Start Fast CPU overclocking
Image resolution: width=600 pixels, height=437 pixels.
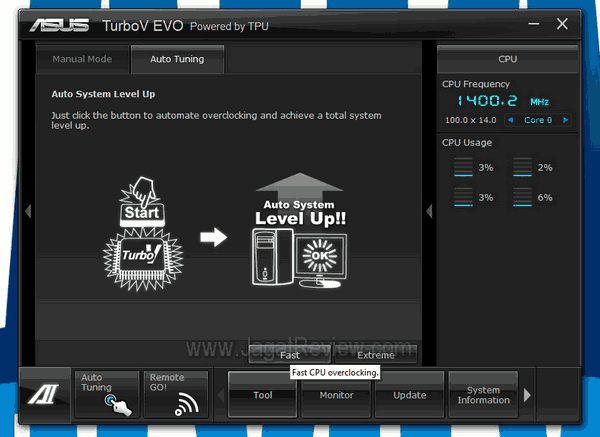pos(290,355)
